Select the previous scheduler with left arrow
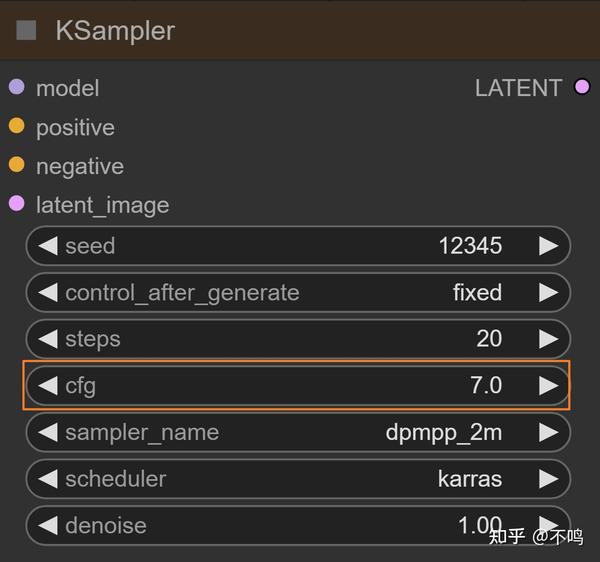Screen dimensions: 600x562 [x=47, y=478]
